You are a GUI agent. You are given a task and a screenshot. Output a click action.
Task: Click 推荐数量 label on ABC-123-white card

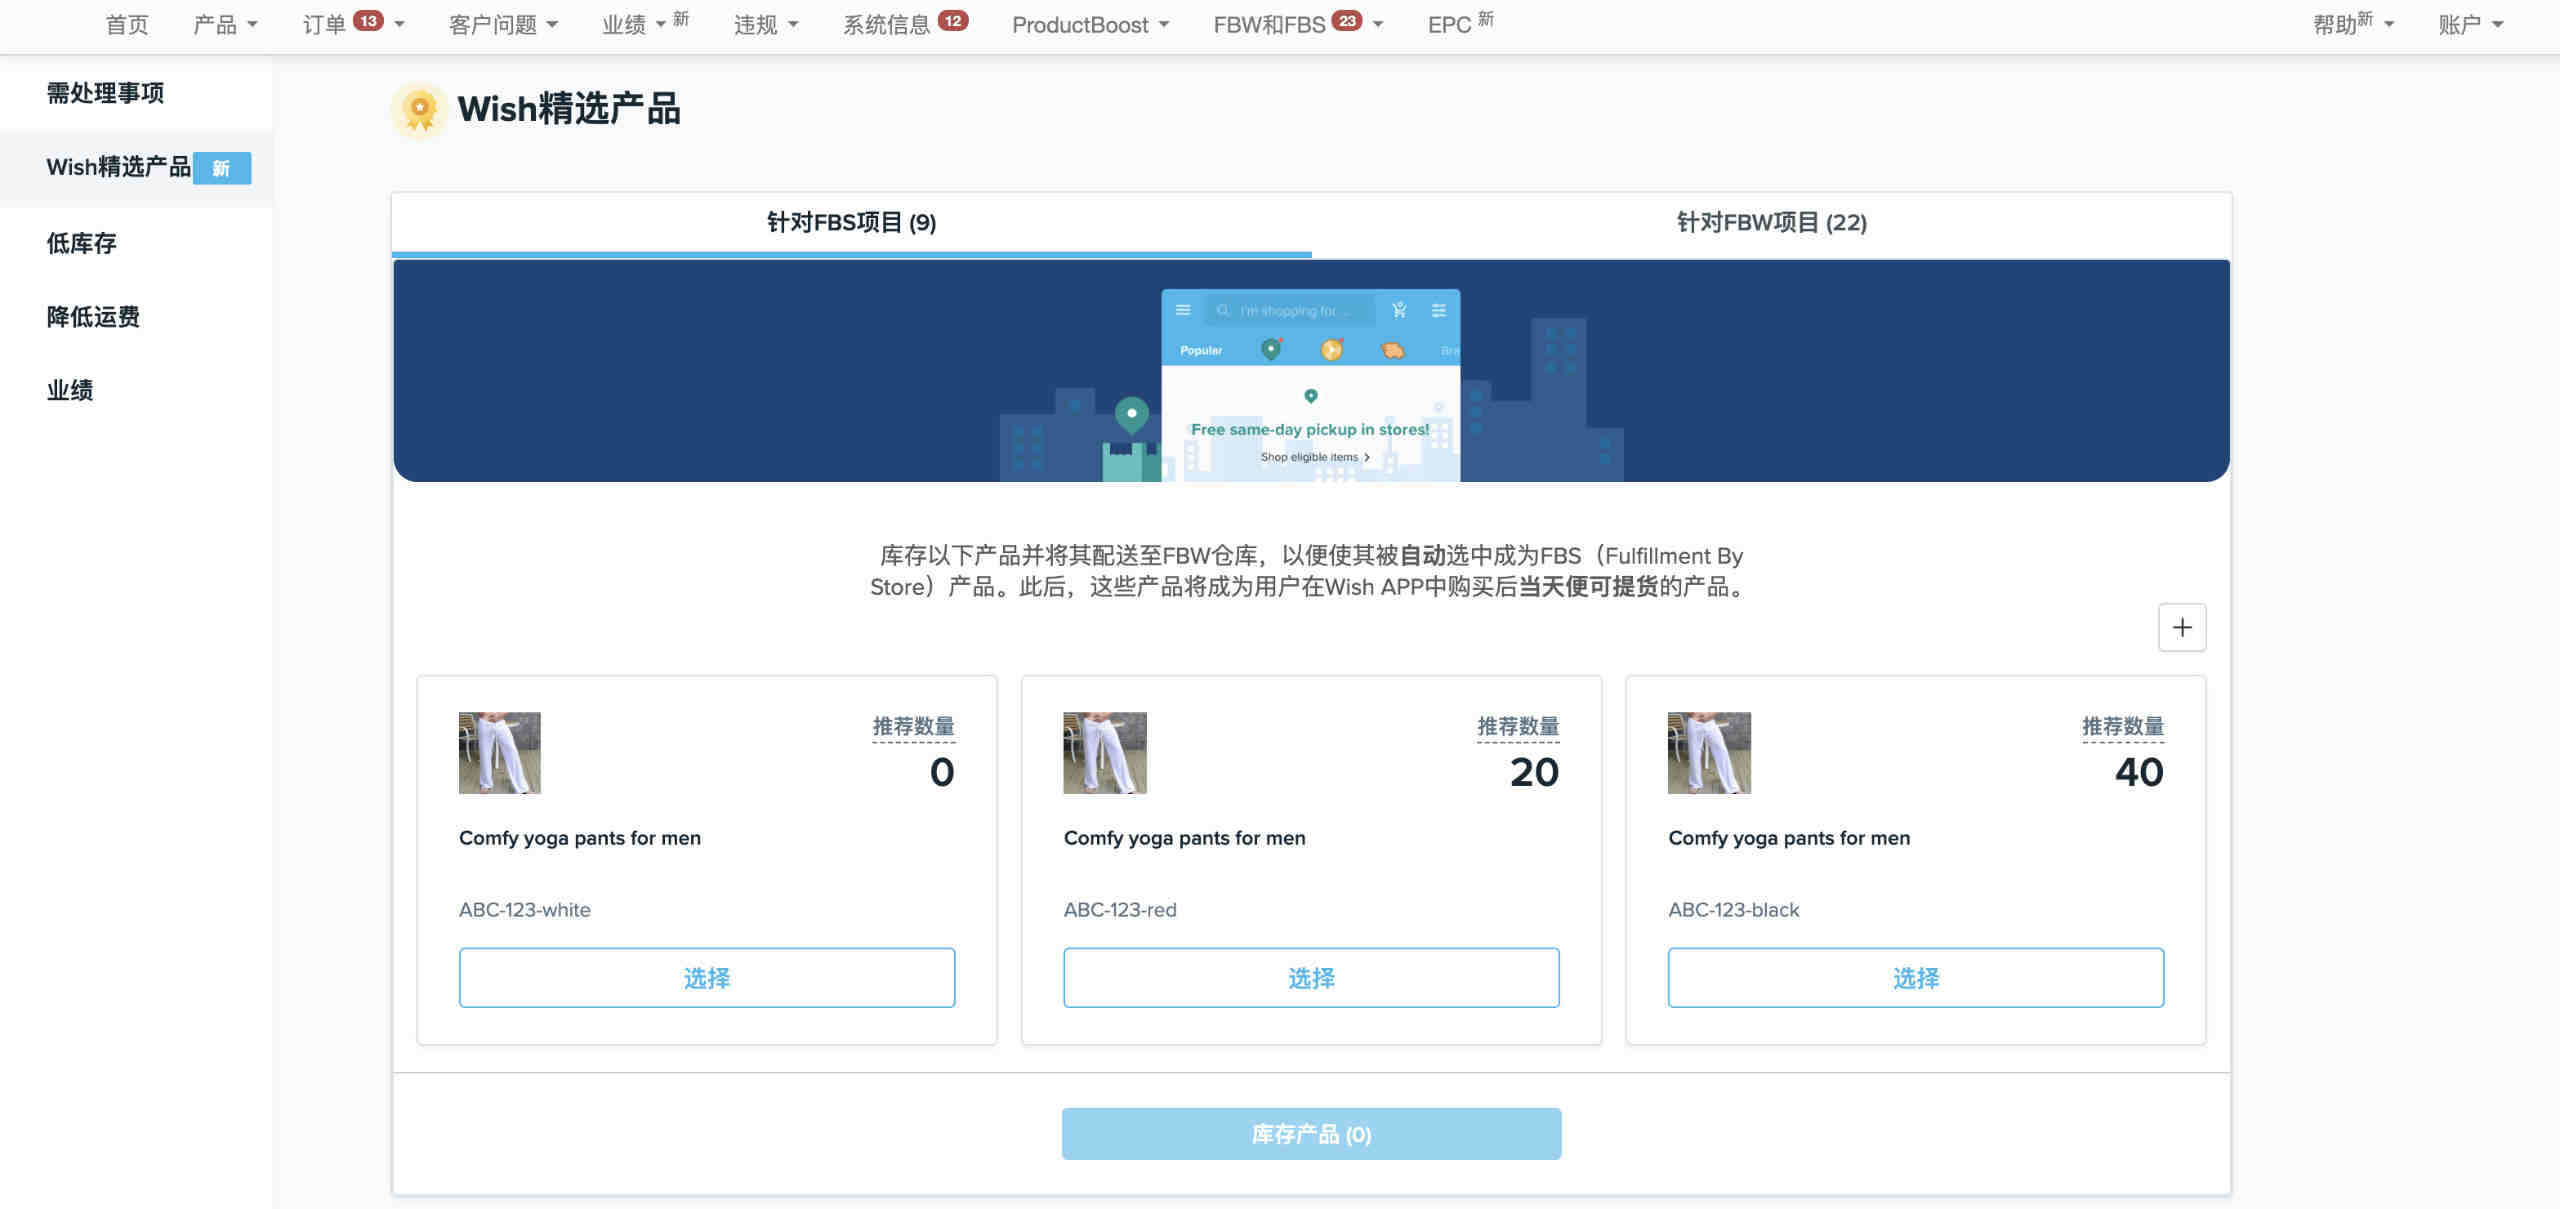913,727
